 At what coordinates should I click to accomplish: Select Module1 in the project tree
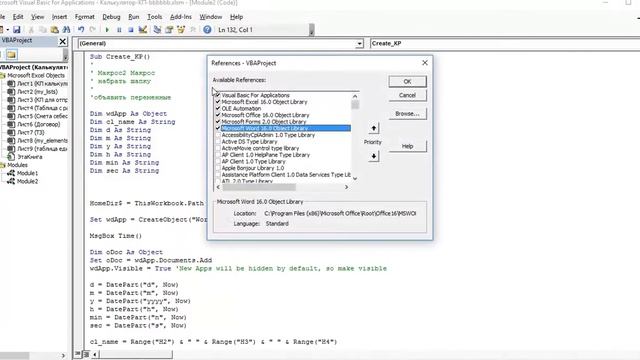pos(27,173)
